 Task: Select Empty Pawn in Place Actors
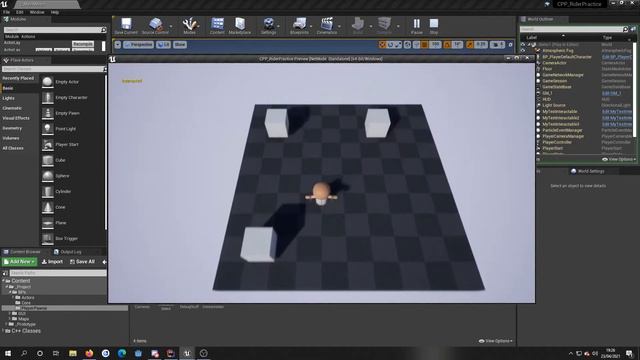pos(73,113)
